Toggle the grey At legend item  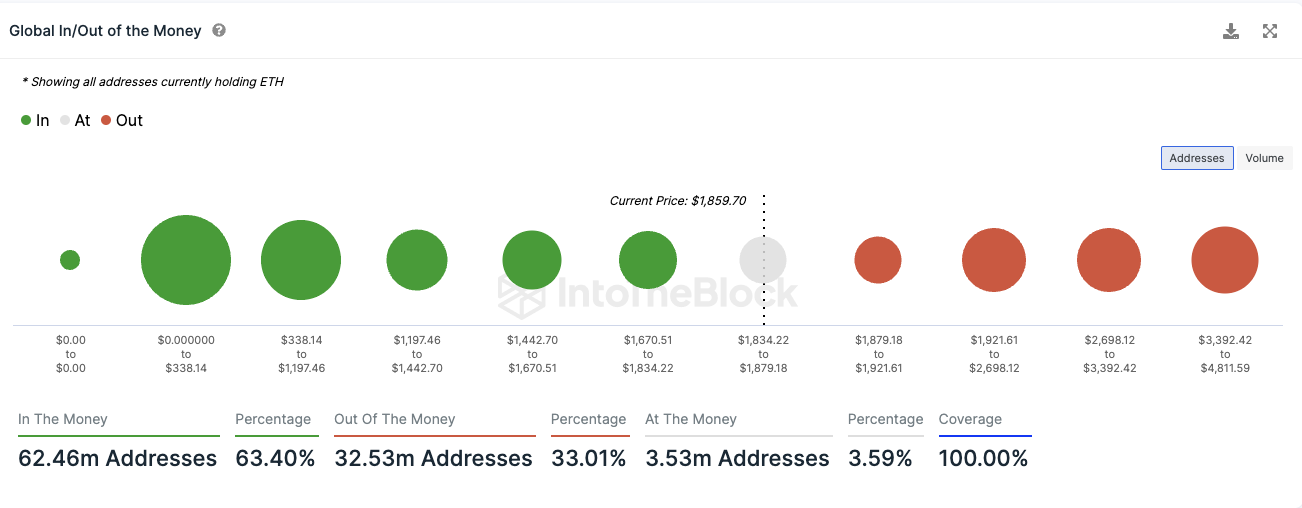[75, 120]
